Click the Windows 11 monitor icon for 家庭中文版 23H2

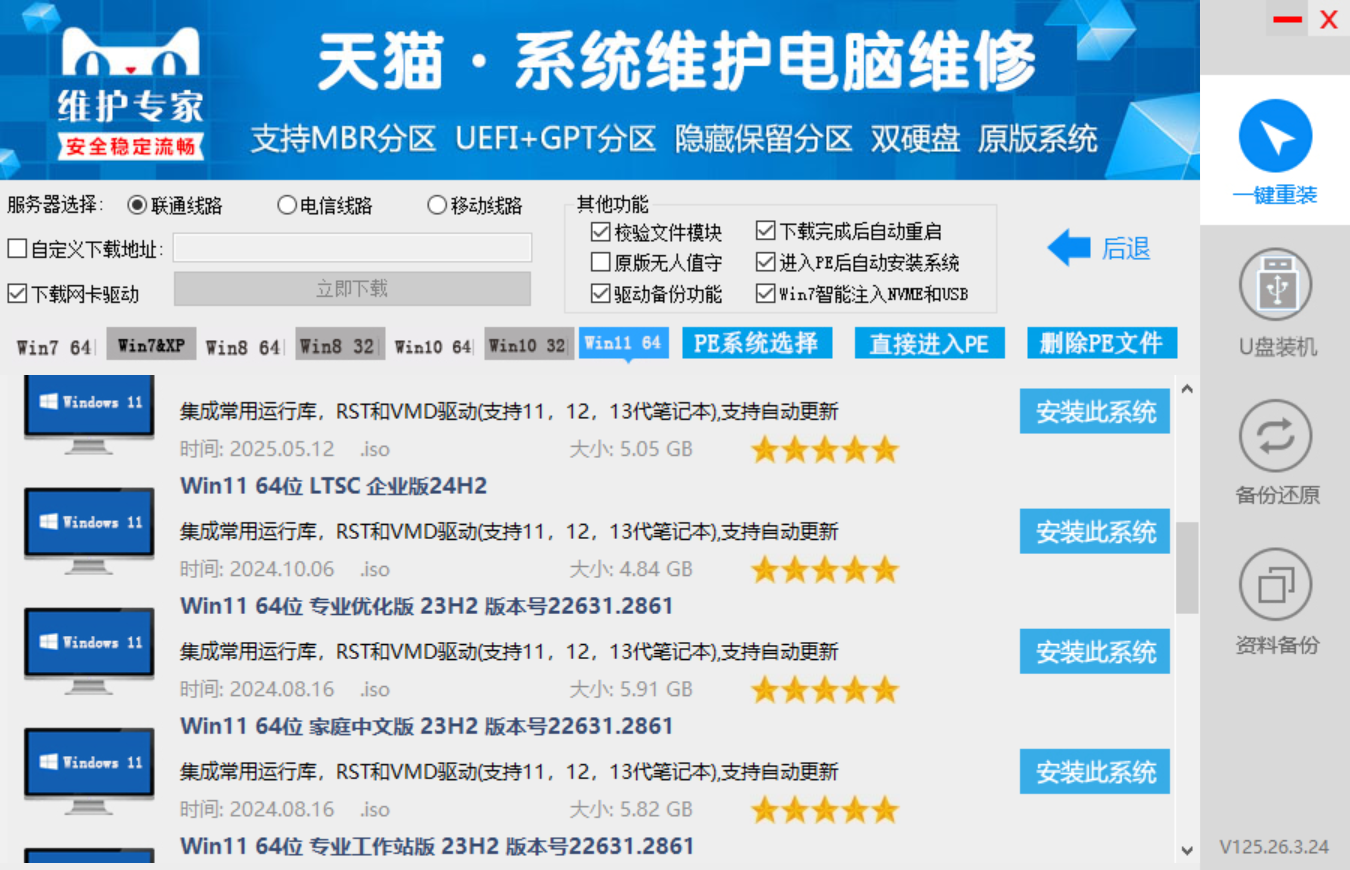point(89,771)
